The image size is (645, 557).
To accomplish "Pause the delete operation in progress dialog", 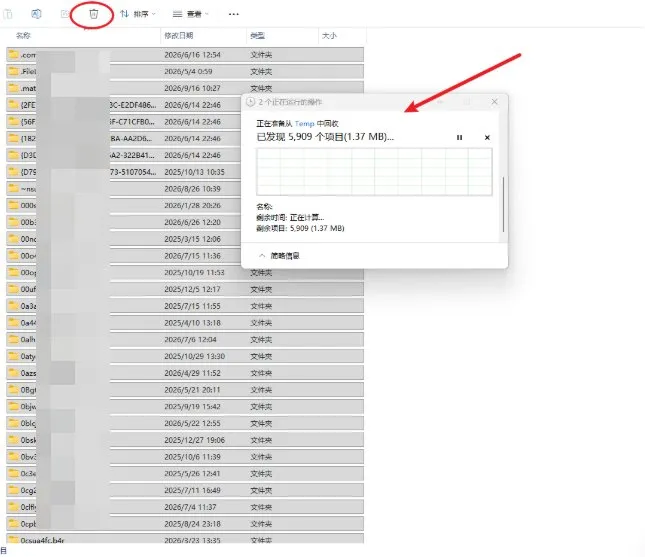I will click(459, 137).
